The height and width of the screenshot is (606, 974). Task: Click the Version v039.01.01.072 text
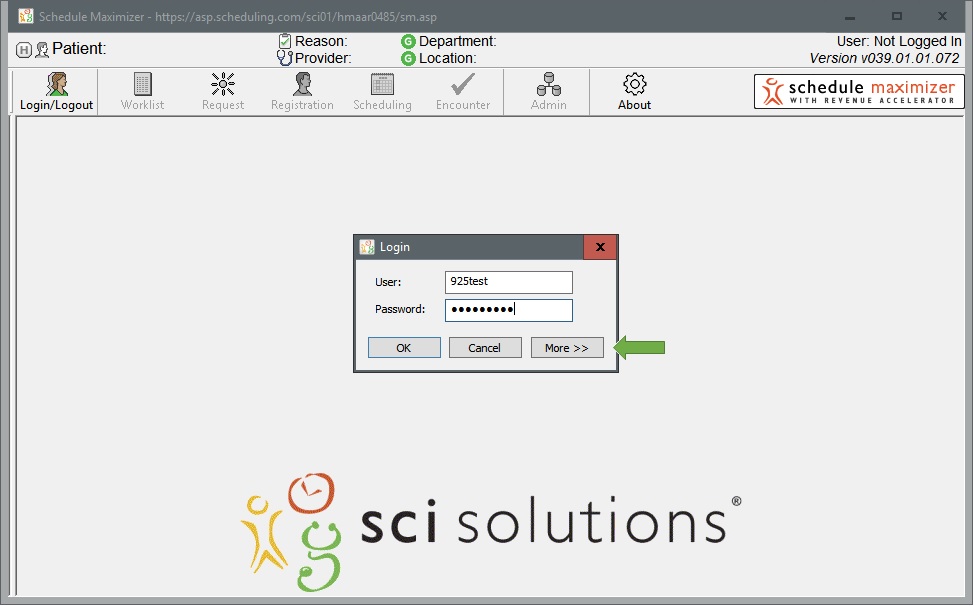point(885,58)
